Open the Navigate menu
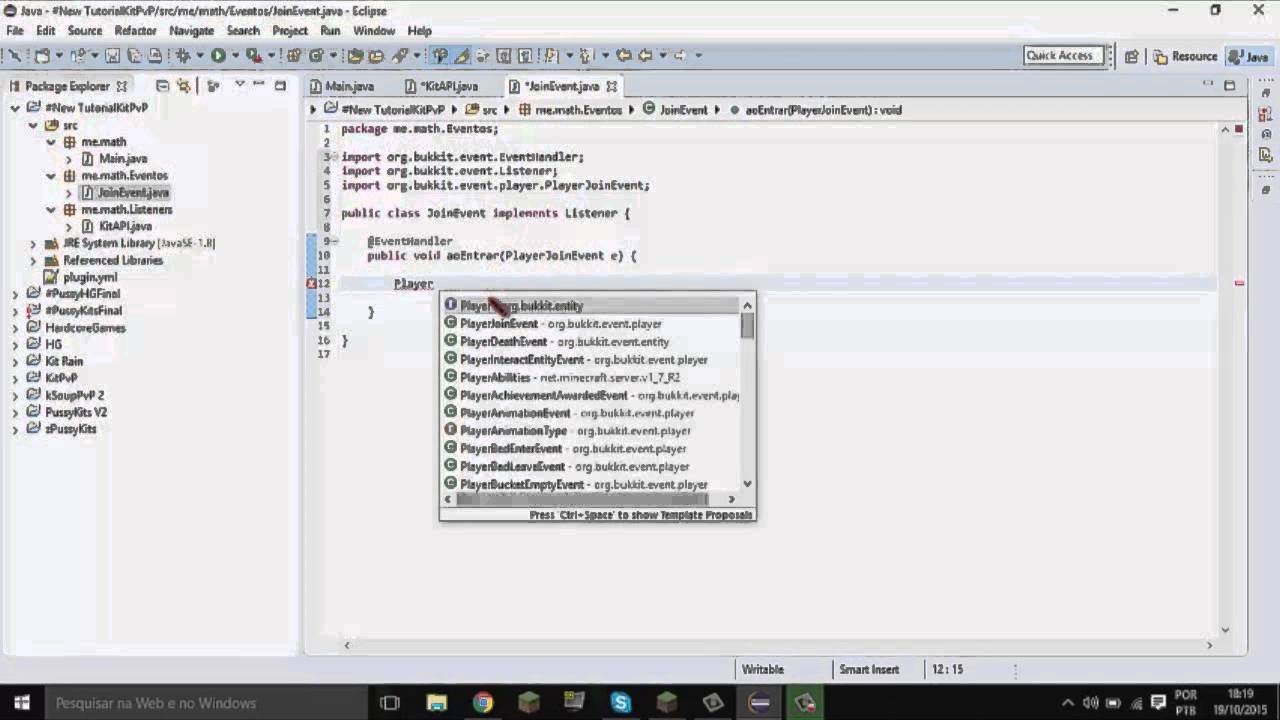 (191, 31)
